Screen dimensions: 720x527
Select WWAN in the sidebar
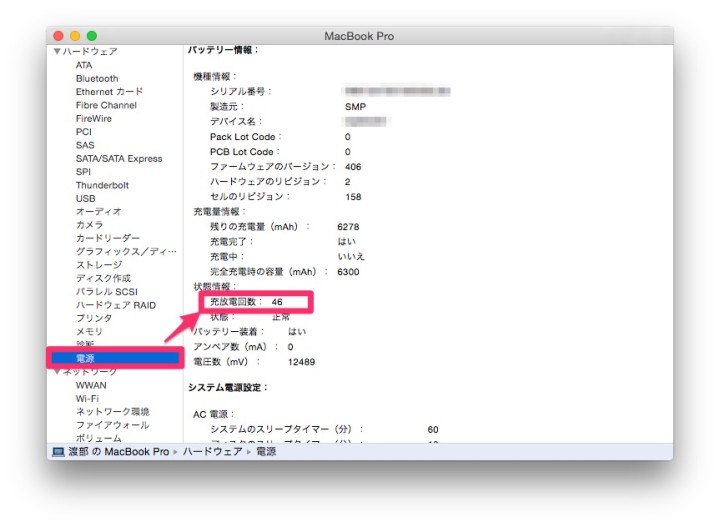coord(91,385)
